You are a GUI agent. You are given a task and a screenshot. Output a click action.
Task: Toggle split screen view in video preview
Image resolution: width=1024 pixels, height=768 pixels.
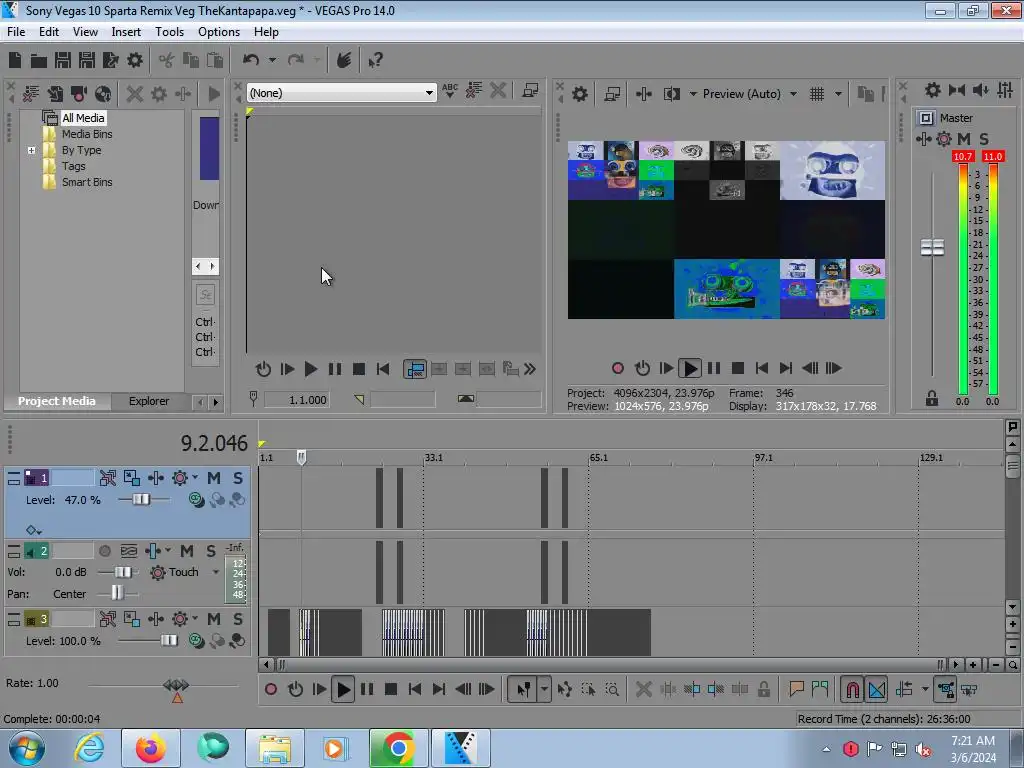672,94
